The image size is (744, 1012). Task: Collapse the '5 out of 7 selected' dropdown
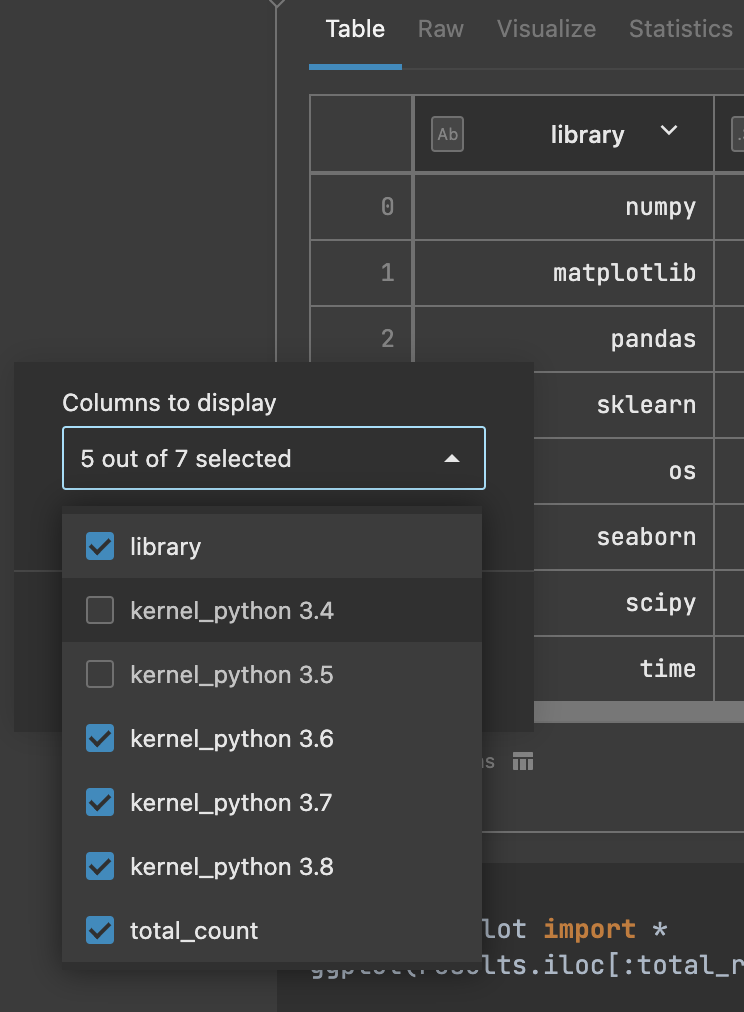click(450, 458)
